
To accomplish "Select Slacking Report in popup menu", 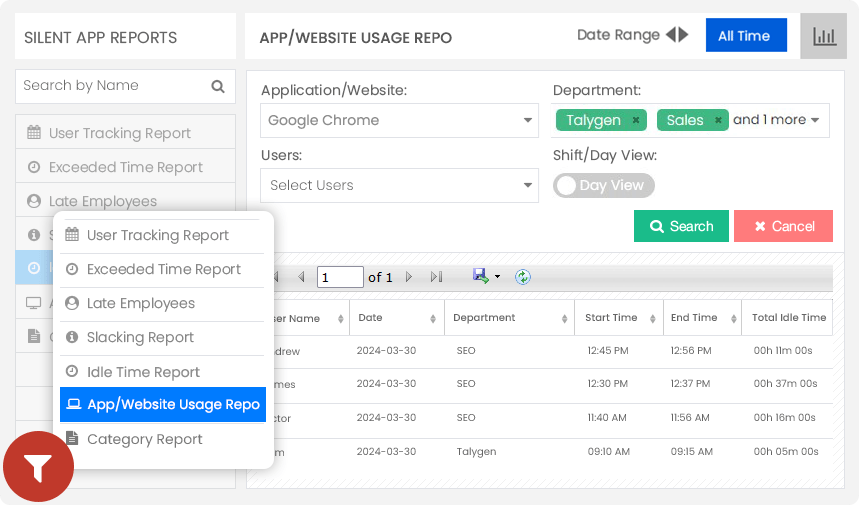I will pyautogui.click(x=162, y=337).
